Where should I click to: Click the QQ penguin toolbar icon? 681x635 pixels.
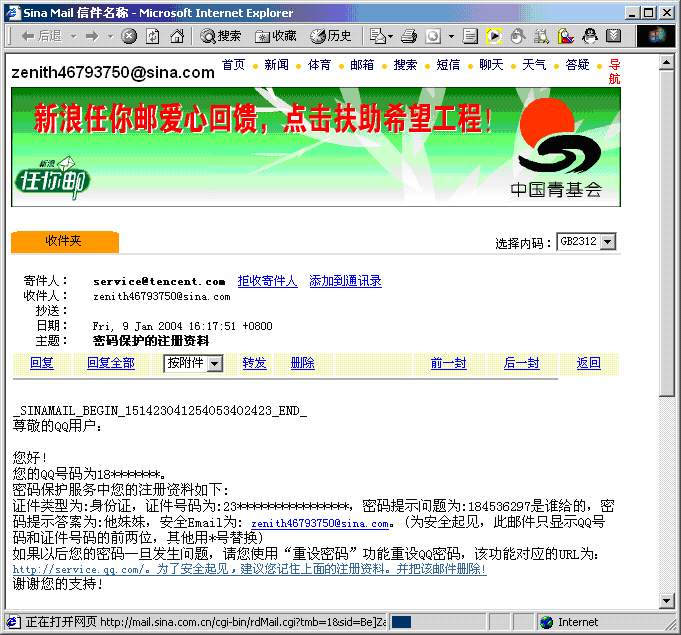(590, 36)
